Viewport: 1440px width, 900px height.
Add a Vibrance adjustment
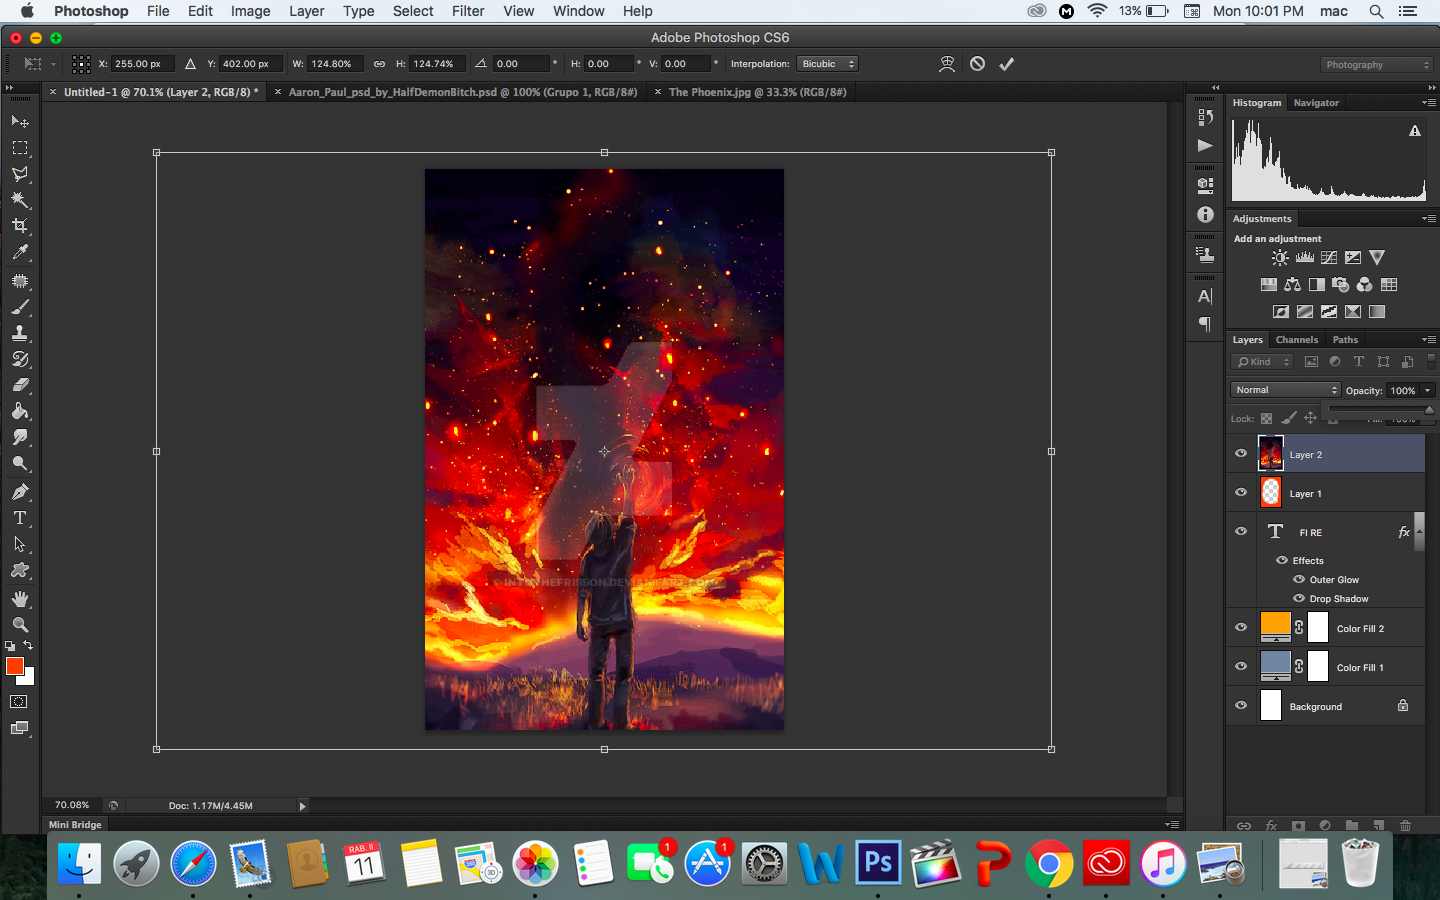1377,258
